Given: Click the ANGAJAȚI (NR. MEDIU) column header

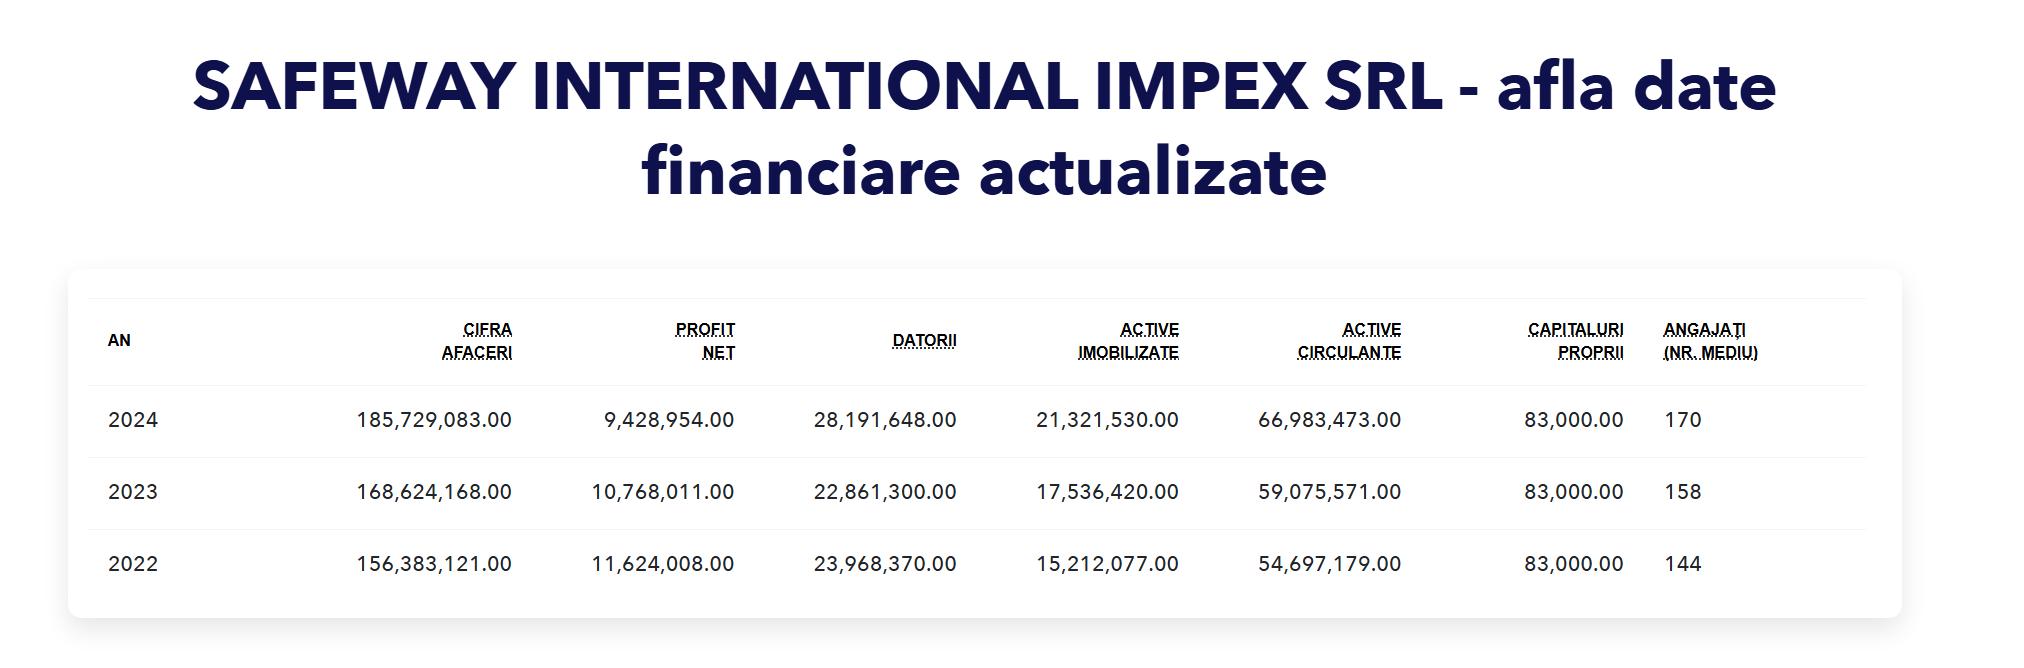Looking at the screenshot, I should click(x=1710, y=341).
